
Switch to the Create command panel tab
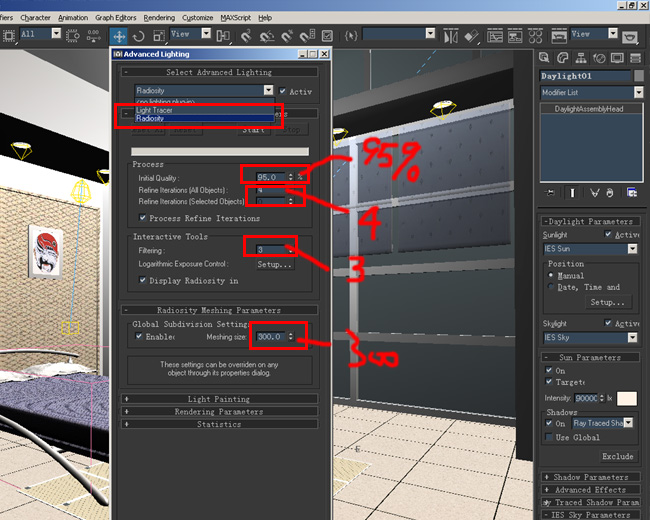(544, 58)
